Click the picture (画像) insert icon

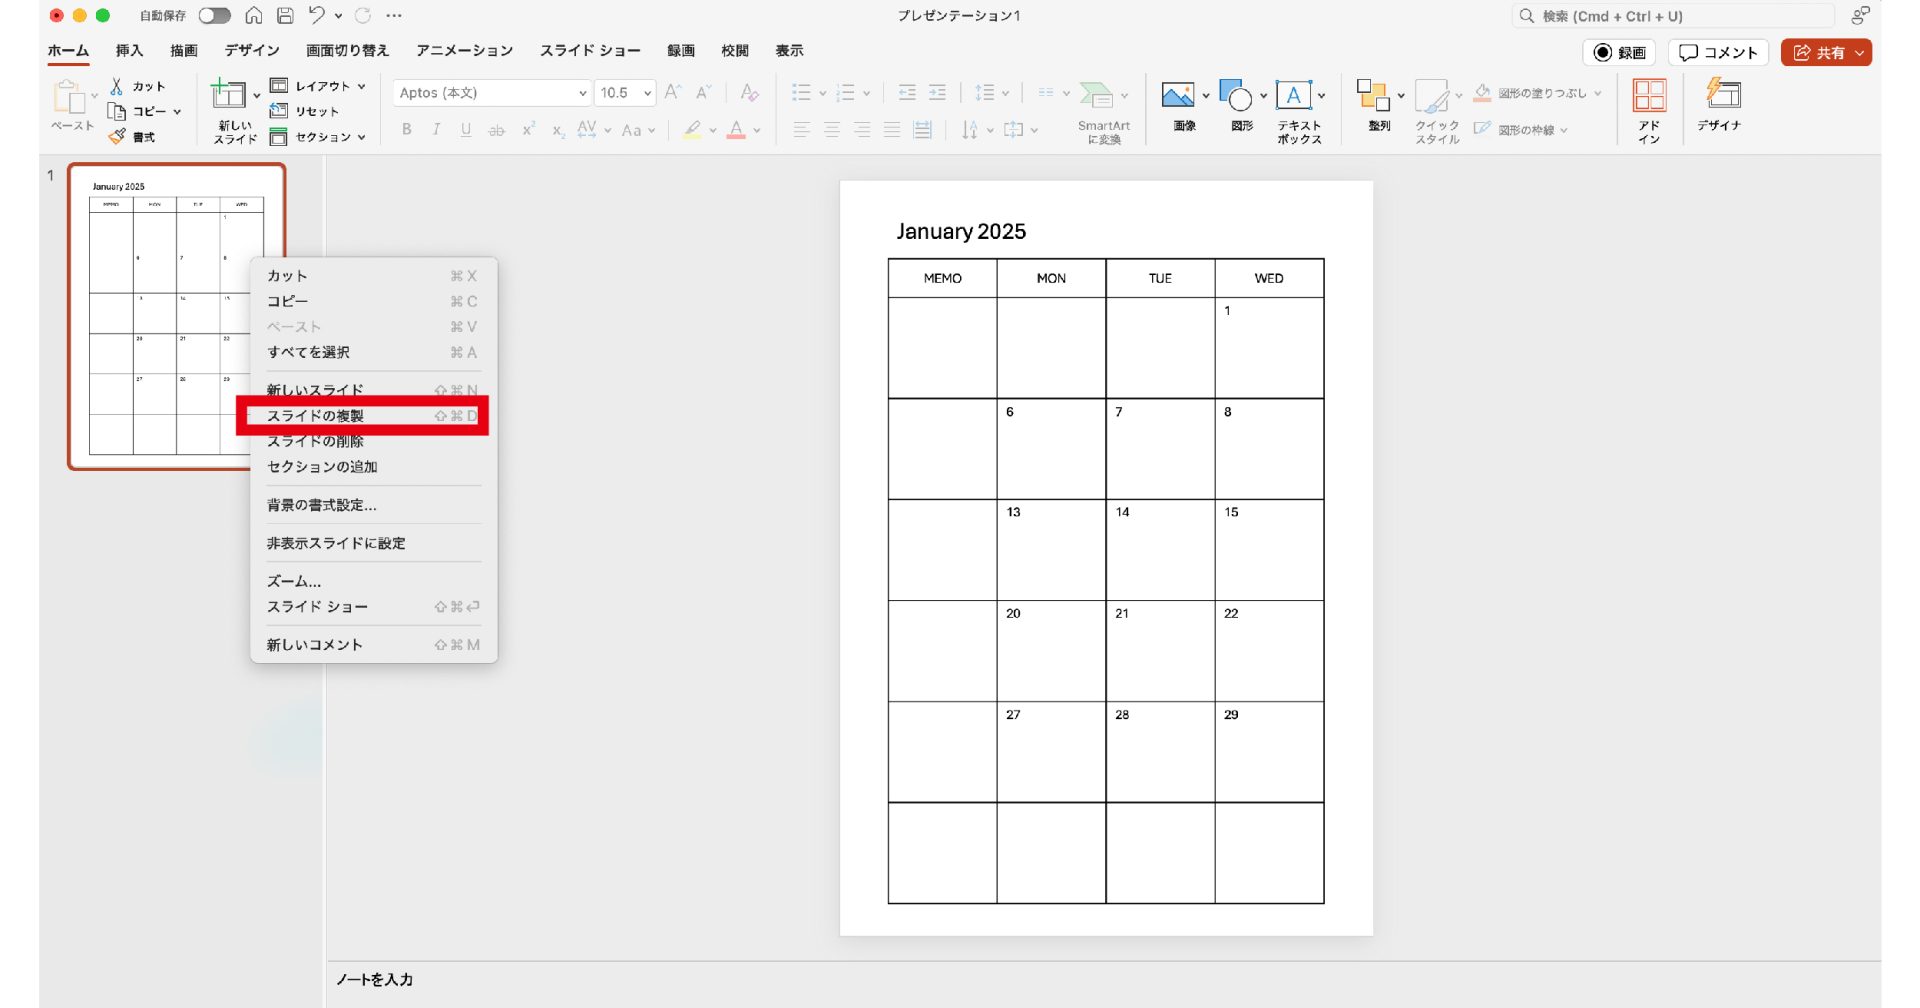click(1178, 96)
